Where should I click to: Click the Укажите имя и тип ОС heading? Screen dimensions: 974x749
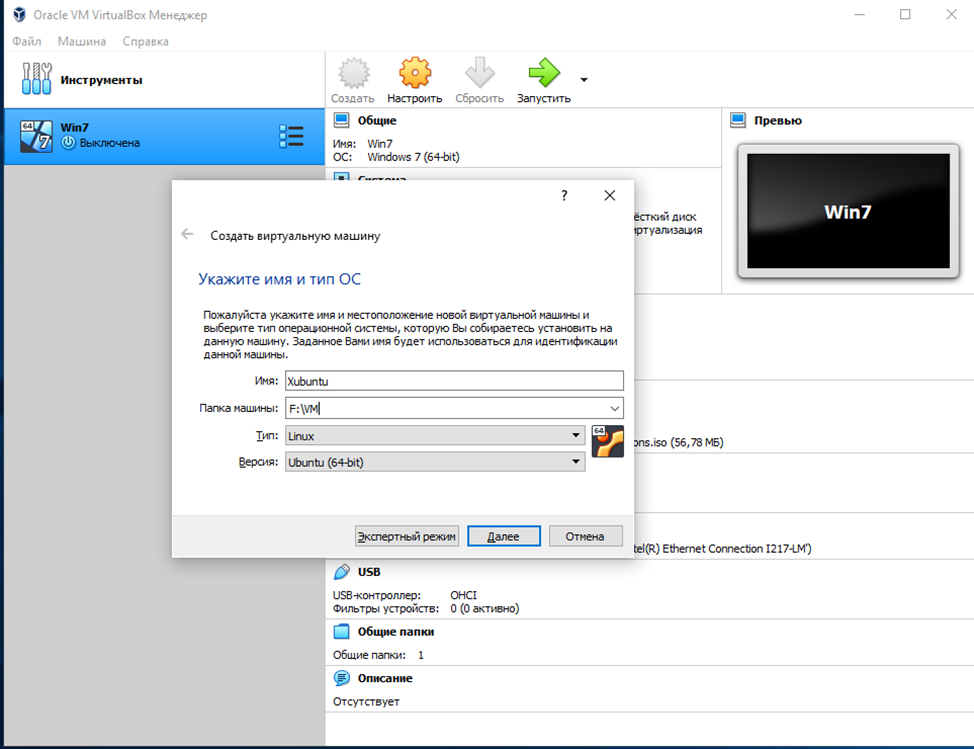pos(280,279)
